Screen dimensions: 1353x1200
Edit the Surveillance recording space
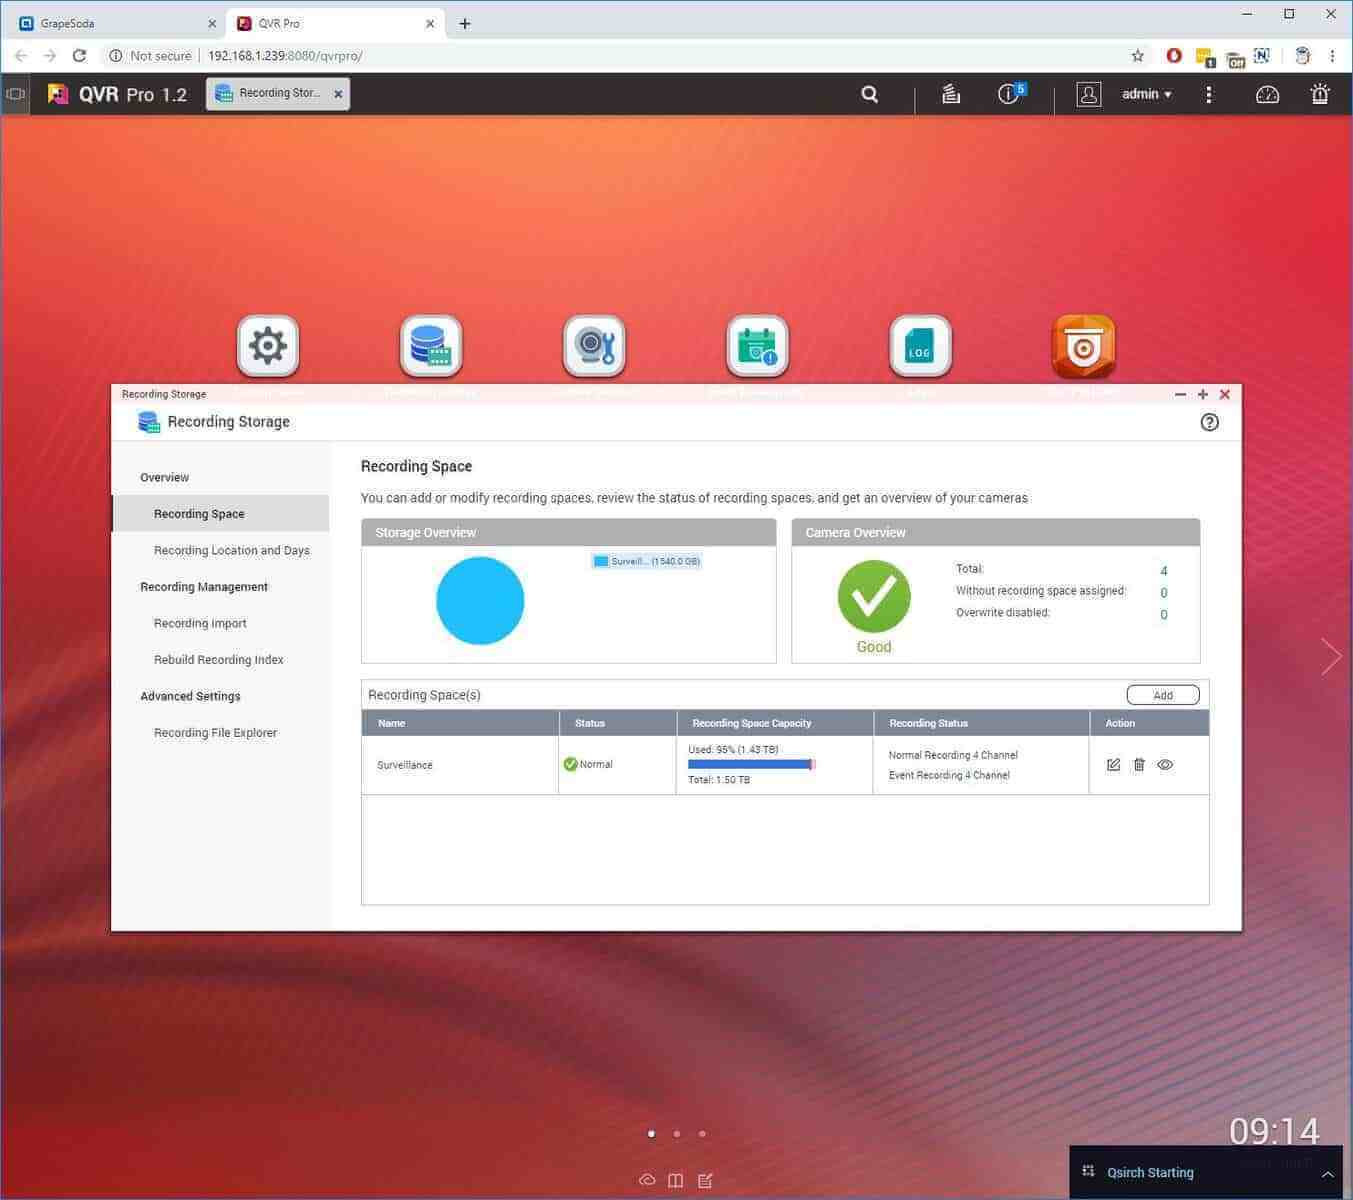(x=1113, y=765)
